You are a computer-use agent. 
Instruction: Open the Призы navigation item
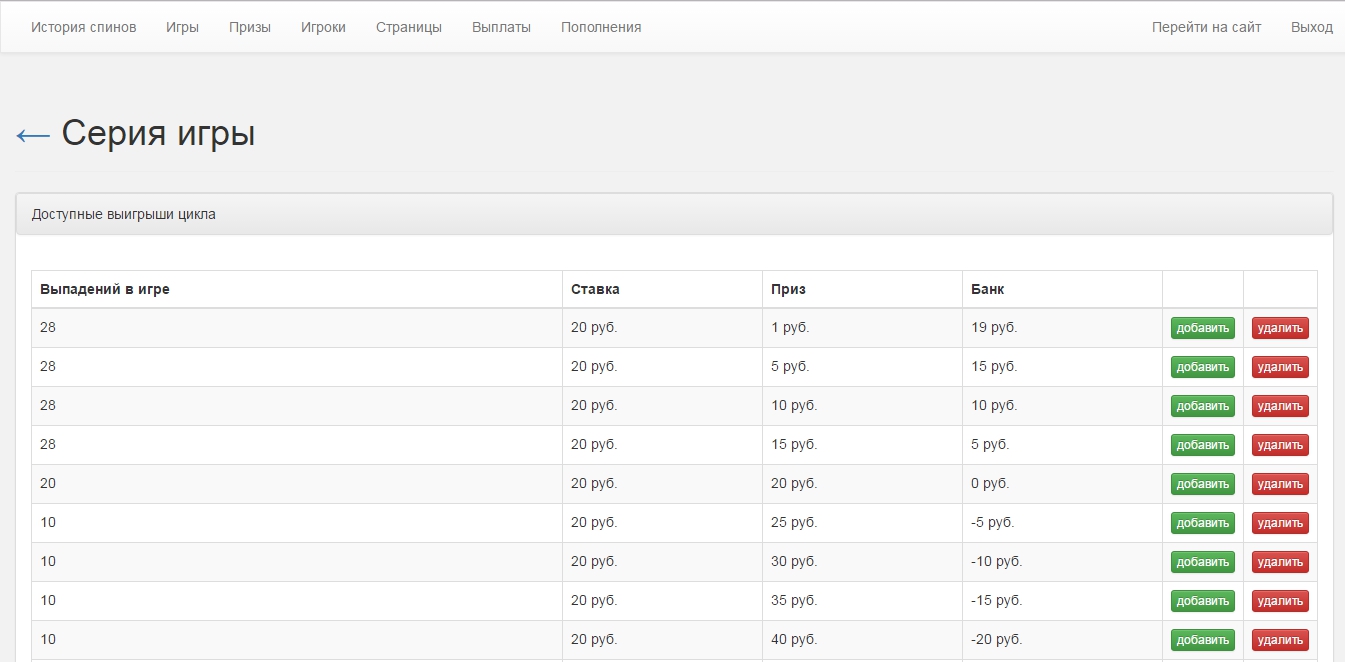pos(249,27)
